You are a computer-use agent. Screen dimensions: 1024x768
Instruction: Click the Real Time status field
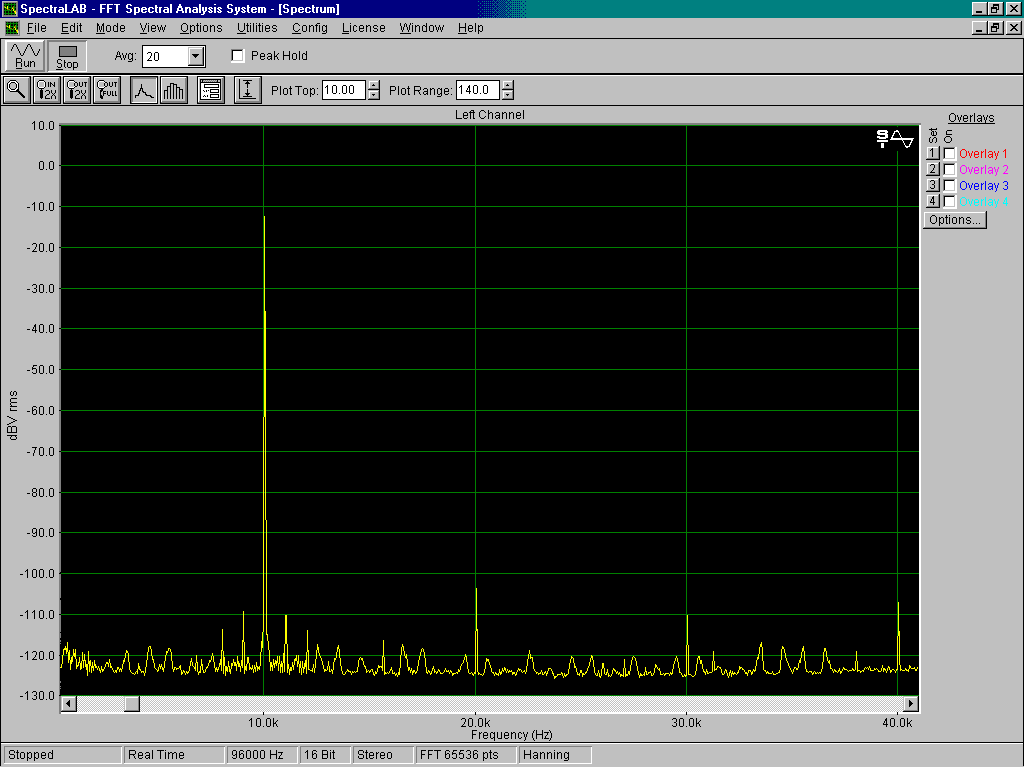click(174, 755)
